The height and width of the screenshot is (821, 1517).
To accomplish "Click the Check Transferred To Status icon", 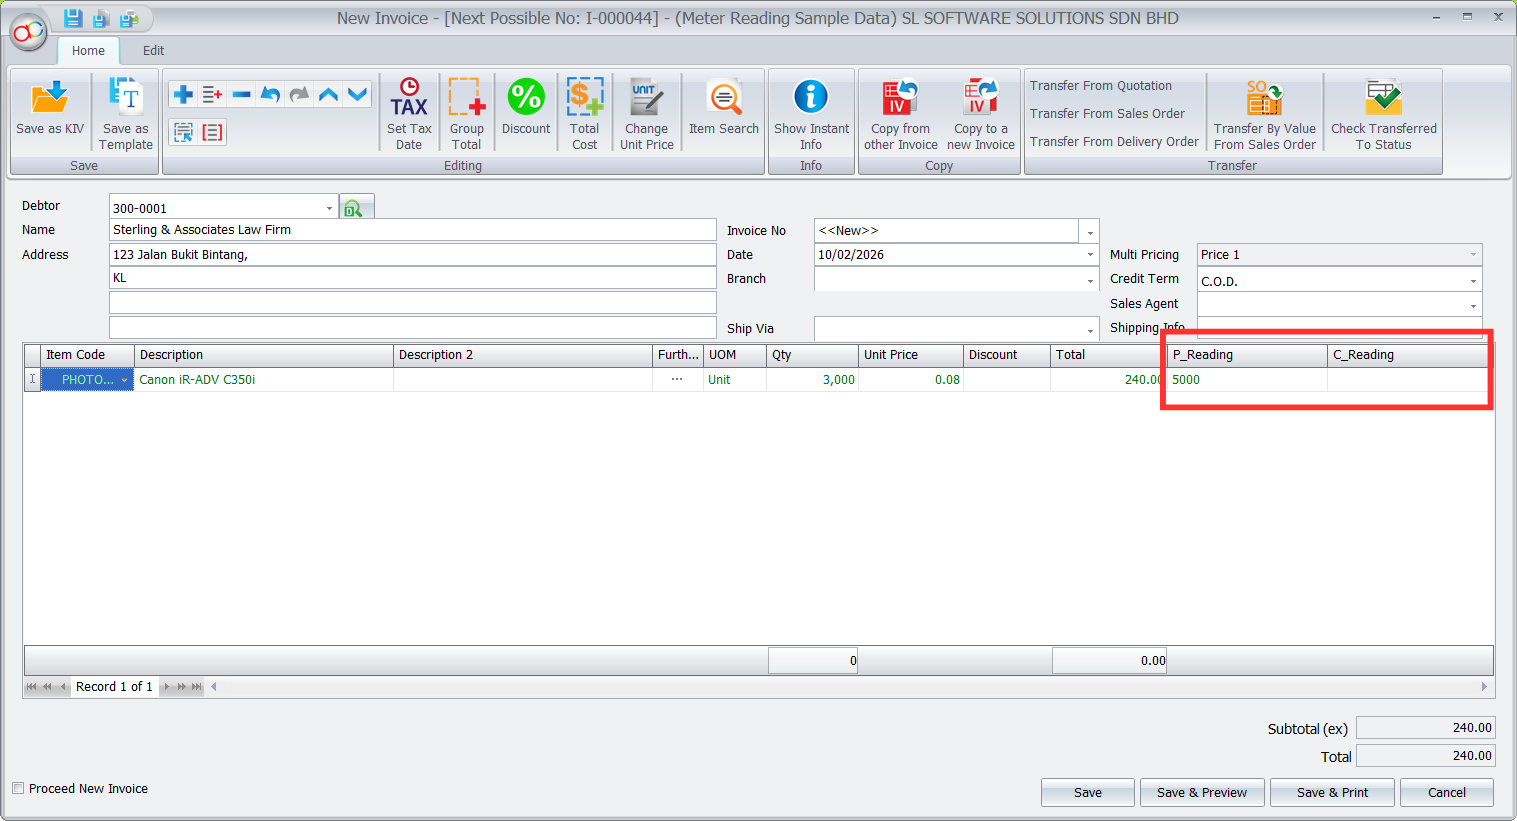I will point(1383,99).
